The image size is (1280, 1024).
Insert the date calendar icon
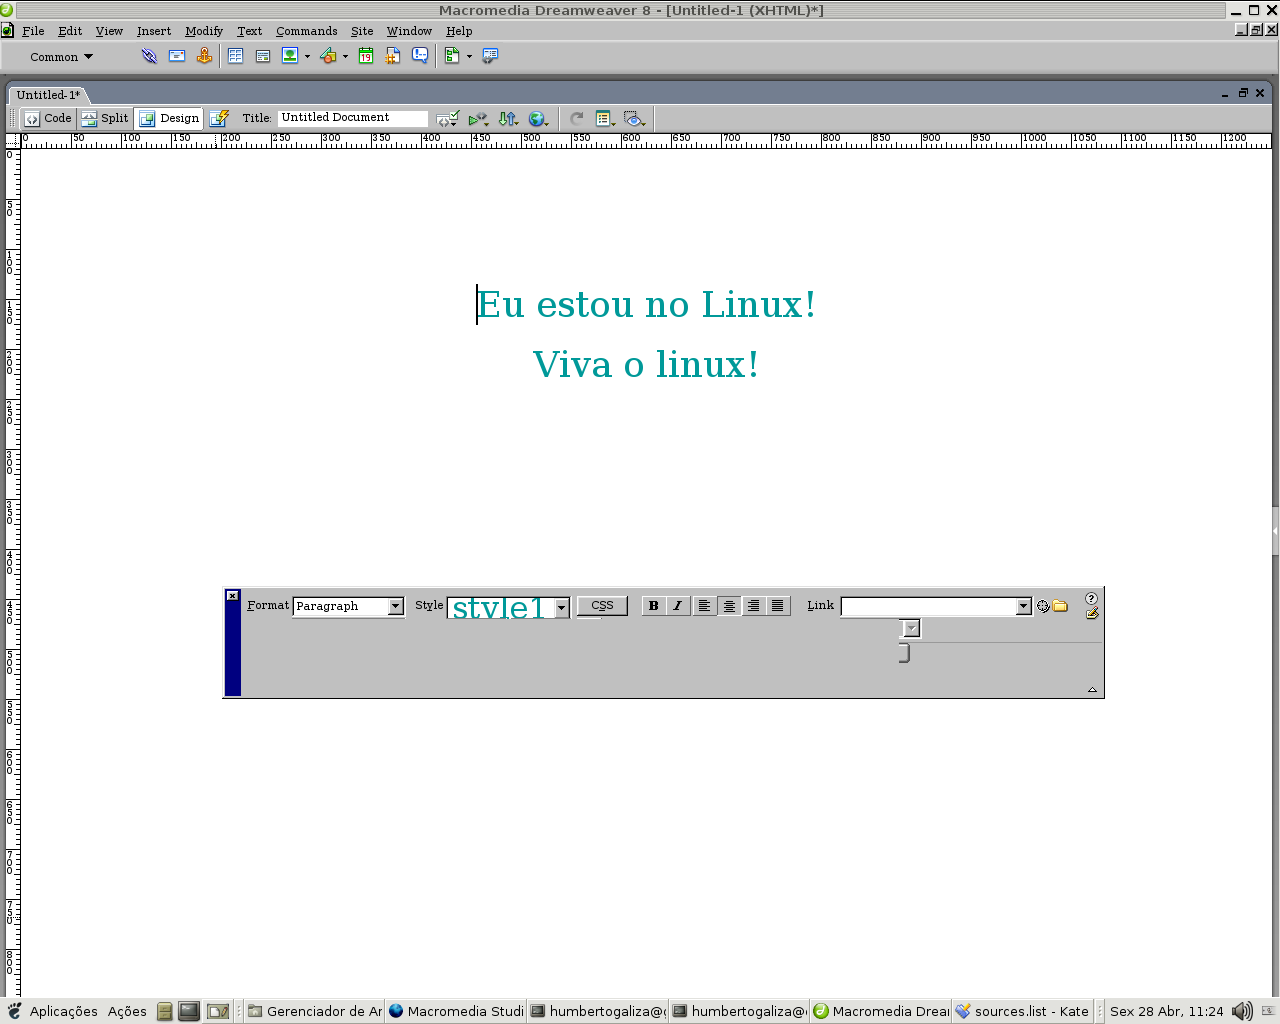coord(366,56)
